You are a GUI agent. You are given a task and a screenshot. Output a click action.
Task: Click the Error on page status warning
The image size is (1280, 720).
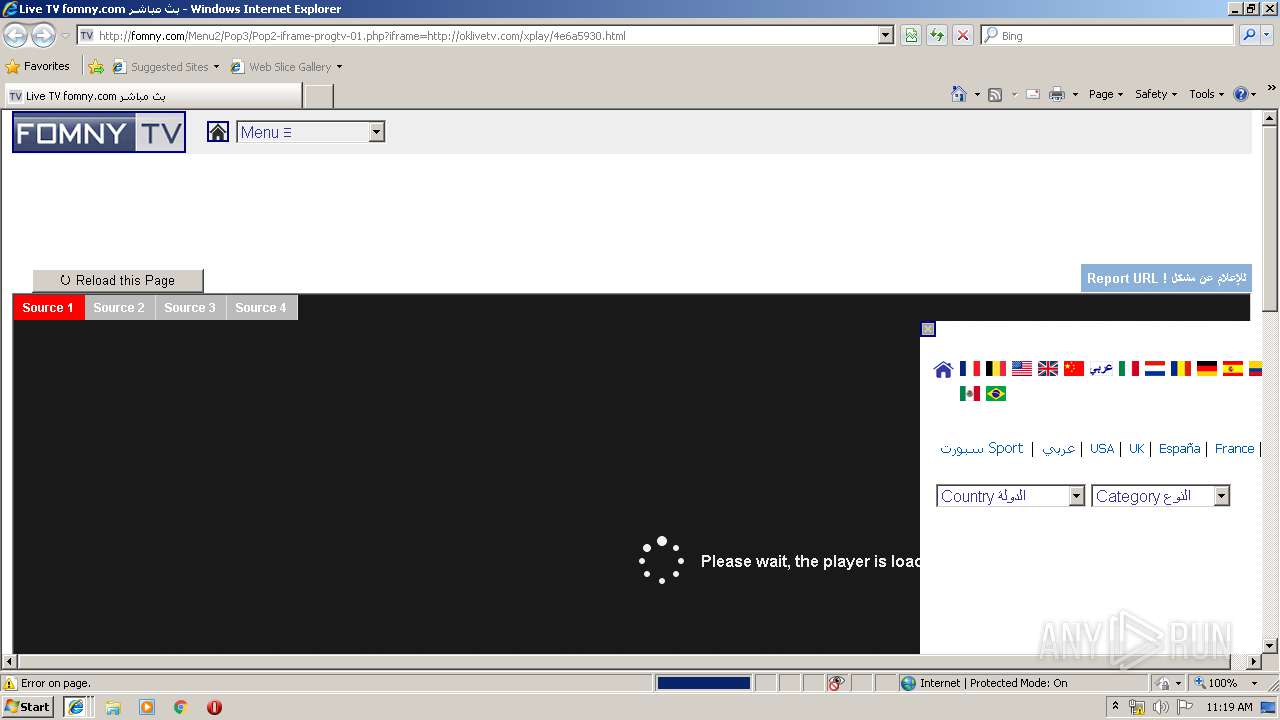(x=47, y=683)
